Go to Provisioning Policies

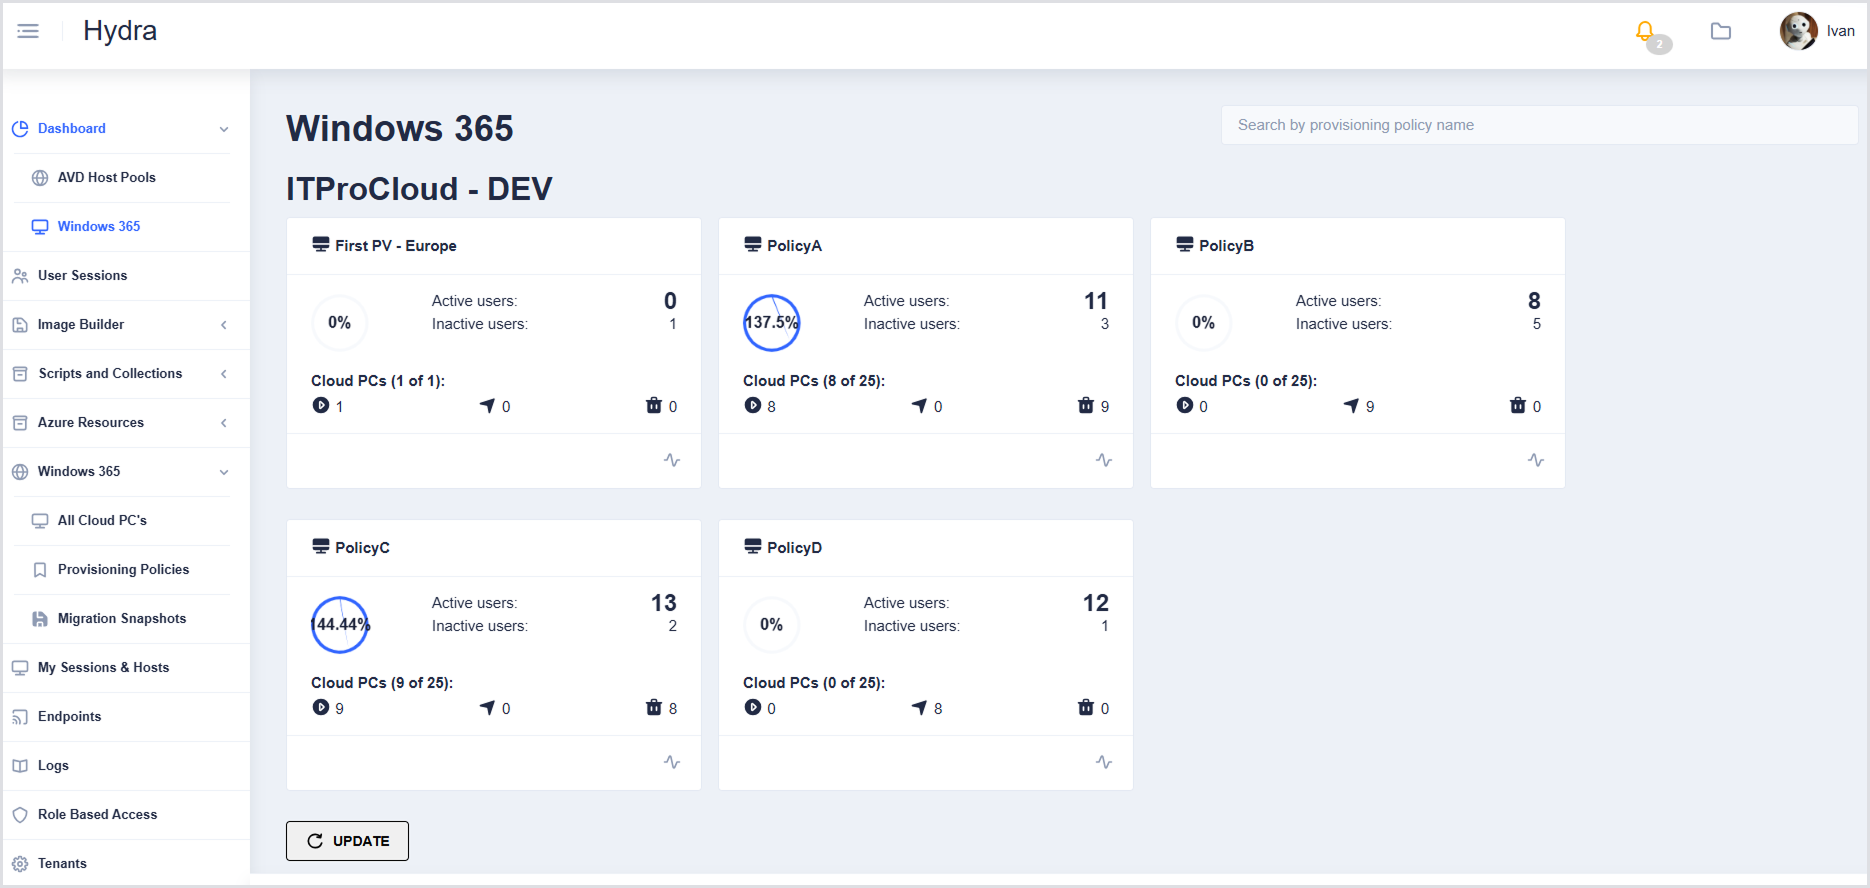pyautogui.click(x=123, y=570)
